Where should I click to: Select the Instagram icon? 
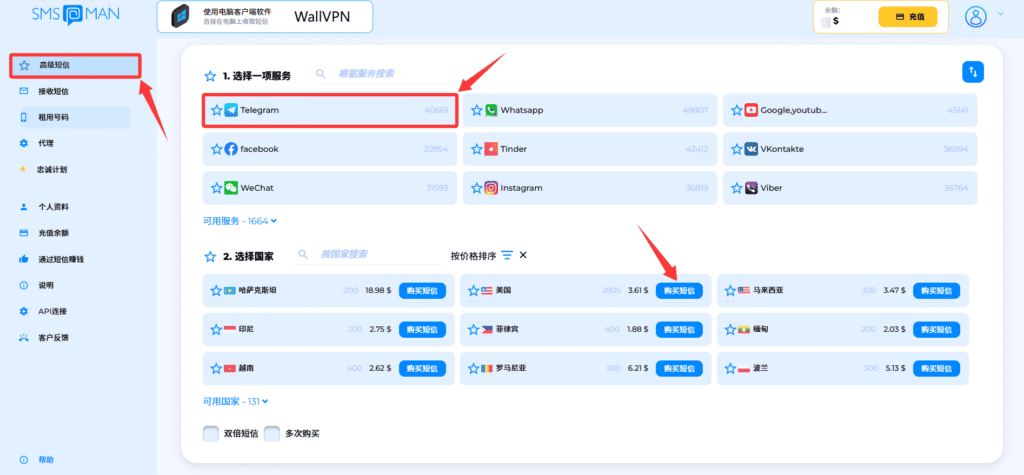[x=491, y=188]
